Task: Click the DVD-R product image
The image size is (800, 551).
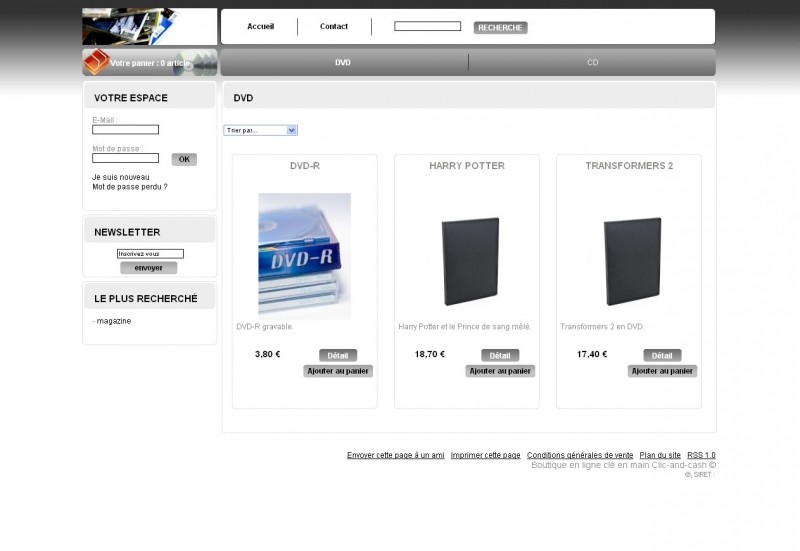Action: click(305, 256)
